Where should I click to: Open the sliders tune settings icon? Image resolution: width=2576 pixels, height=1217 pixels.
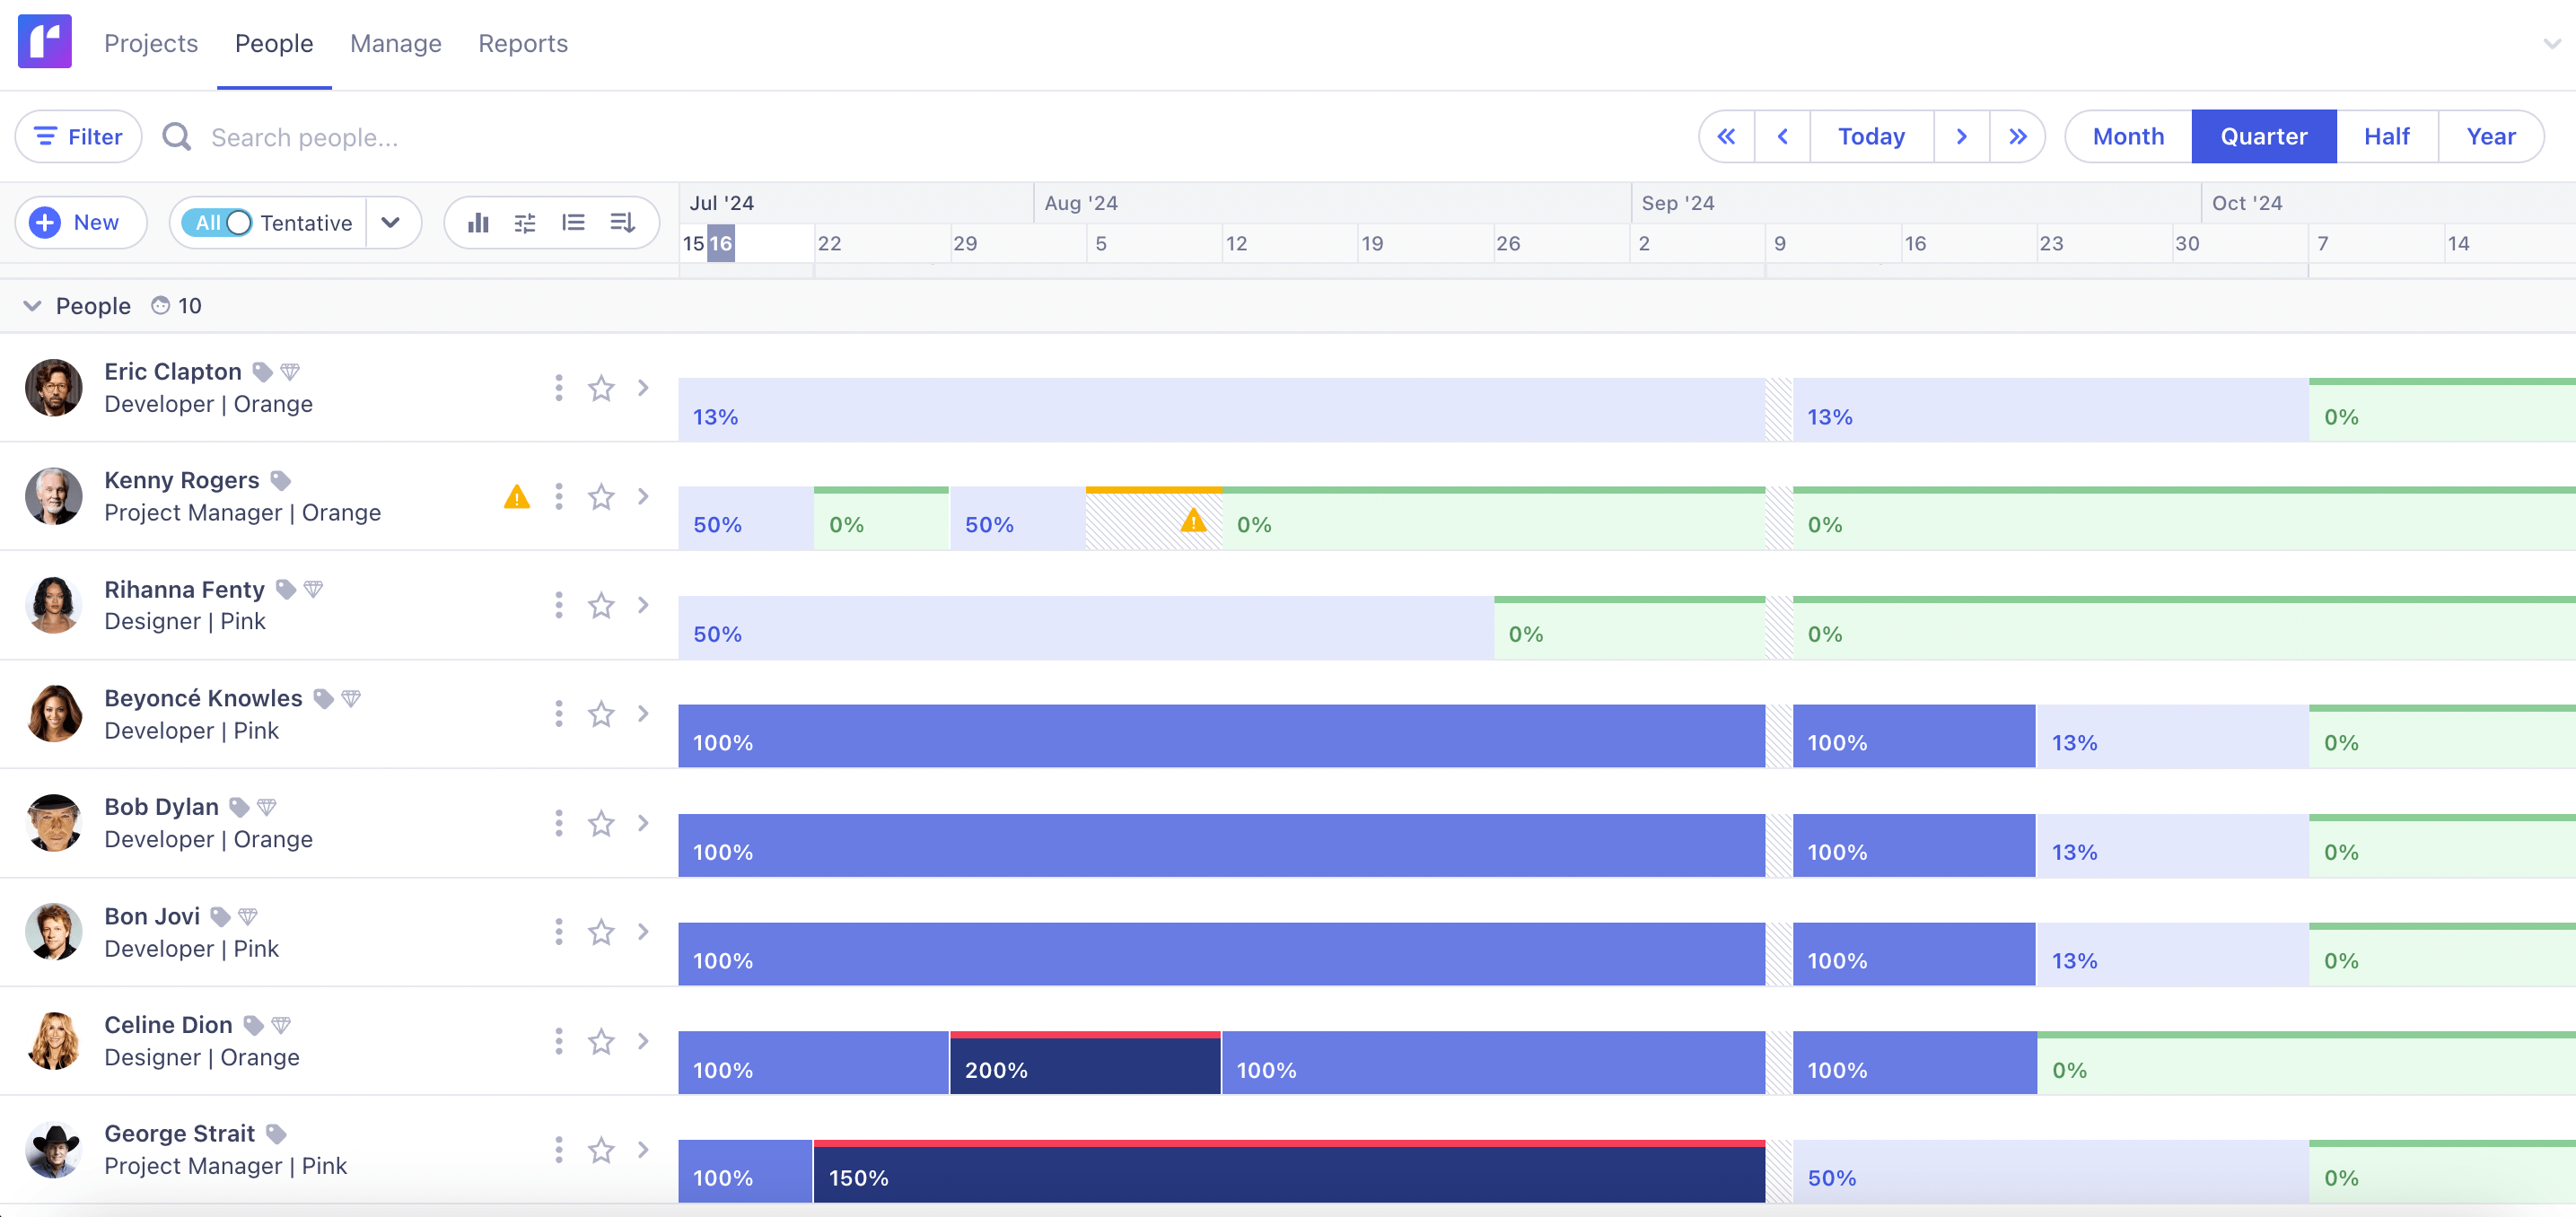[x=525, y=222]
